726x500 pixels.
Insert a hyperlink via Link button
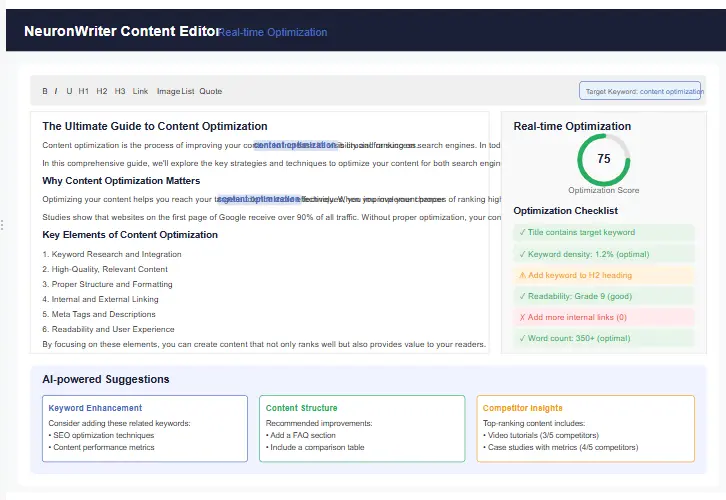click(140, 91)
